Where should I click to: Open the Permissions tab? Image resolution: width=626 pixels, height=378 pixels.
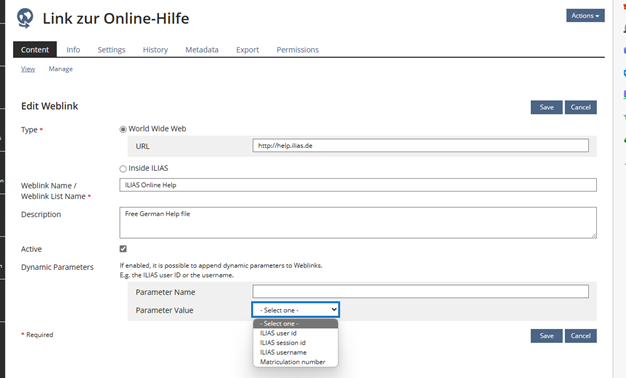pos(297,49)
